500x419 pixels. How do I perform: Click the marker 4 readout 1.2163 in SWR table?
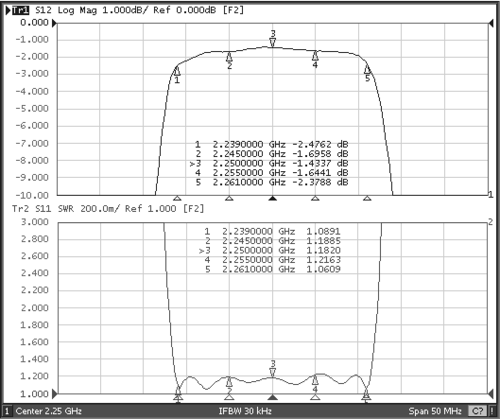click(323, 260)
